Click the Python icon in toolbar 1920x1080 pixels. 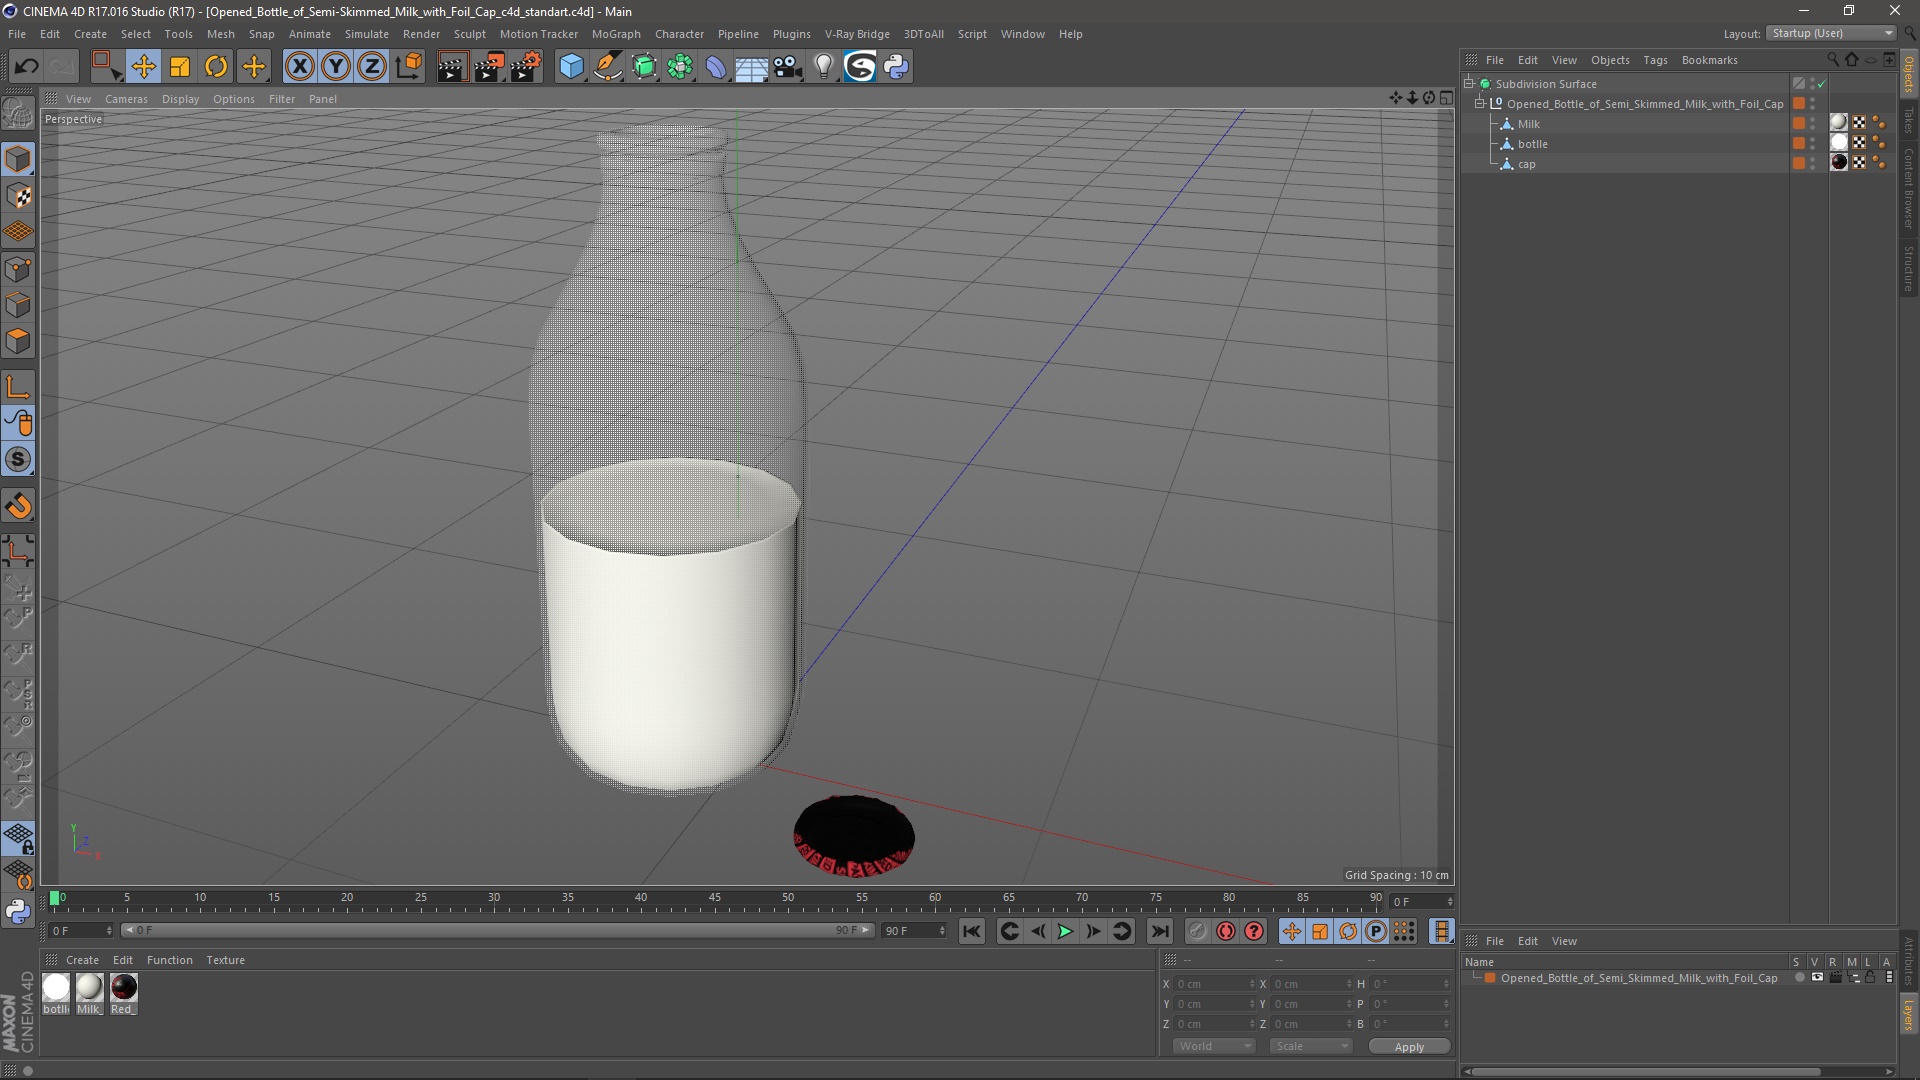click(896, 67)
